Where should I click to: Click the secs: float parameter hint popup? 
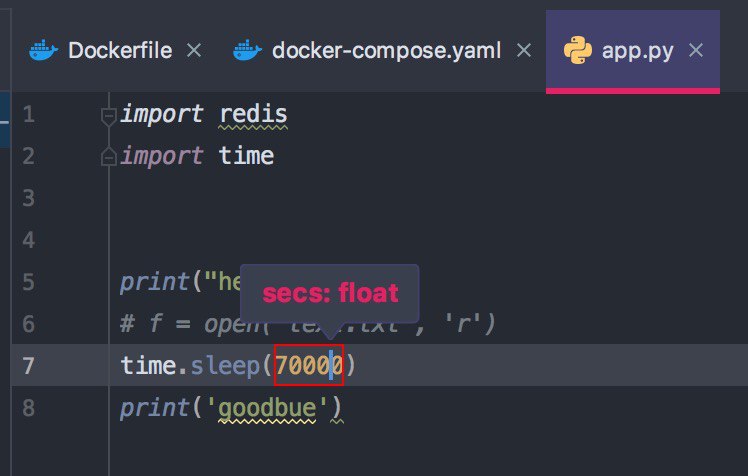pyautogui.click(x=330, y=293)
